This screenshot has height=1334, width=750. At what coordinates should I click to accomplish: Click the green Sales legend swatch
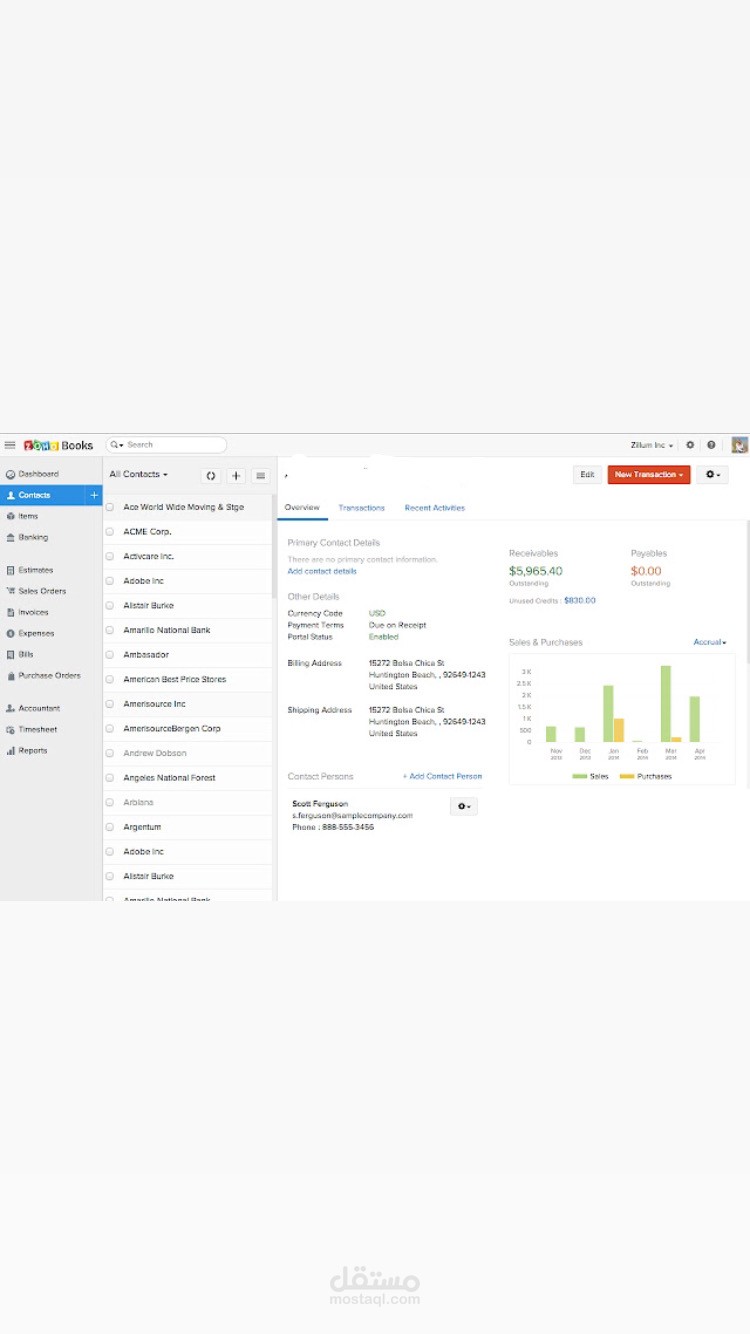(x=580, y=776)
